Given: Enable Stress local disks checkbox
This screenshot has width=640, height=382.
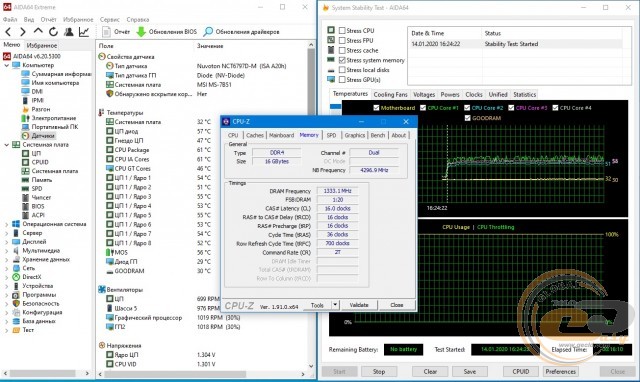Looking at the screenshot, I should click(342, 70).
